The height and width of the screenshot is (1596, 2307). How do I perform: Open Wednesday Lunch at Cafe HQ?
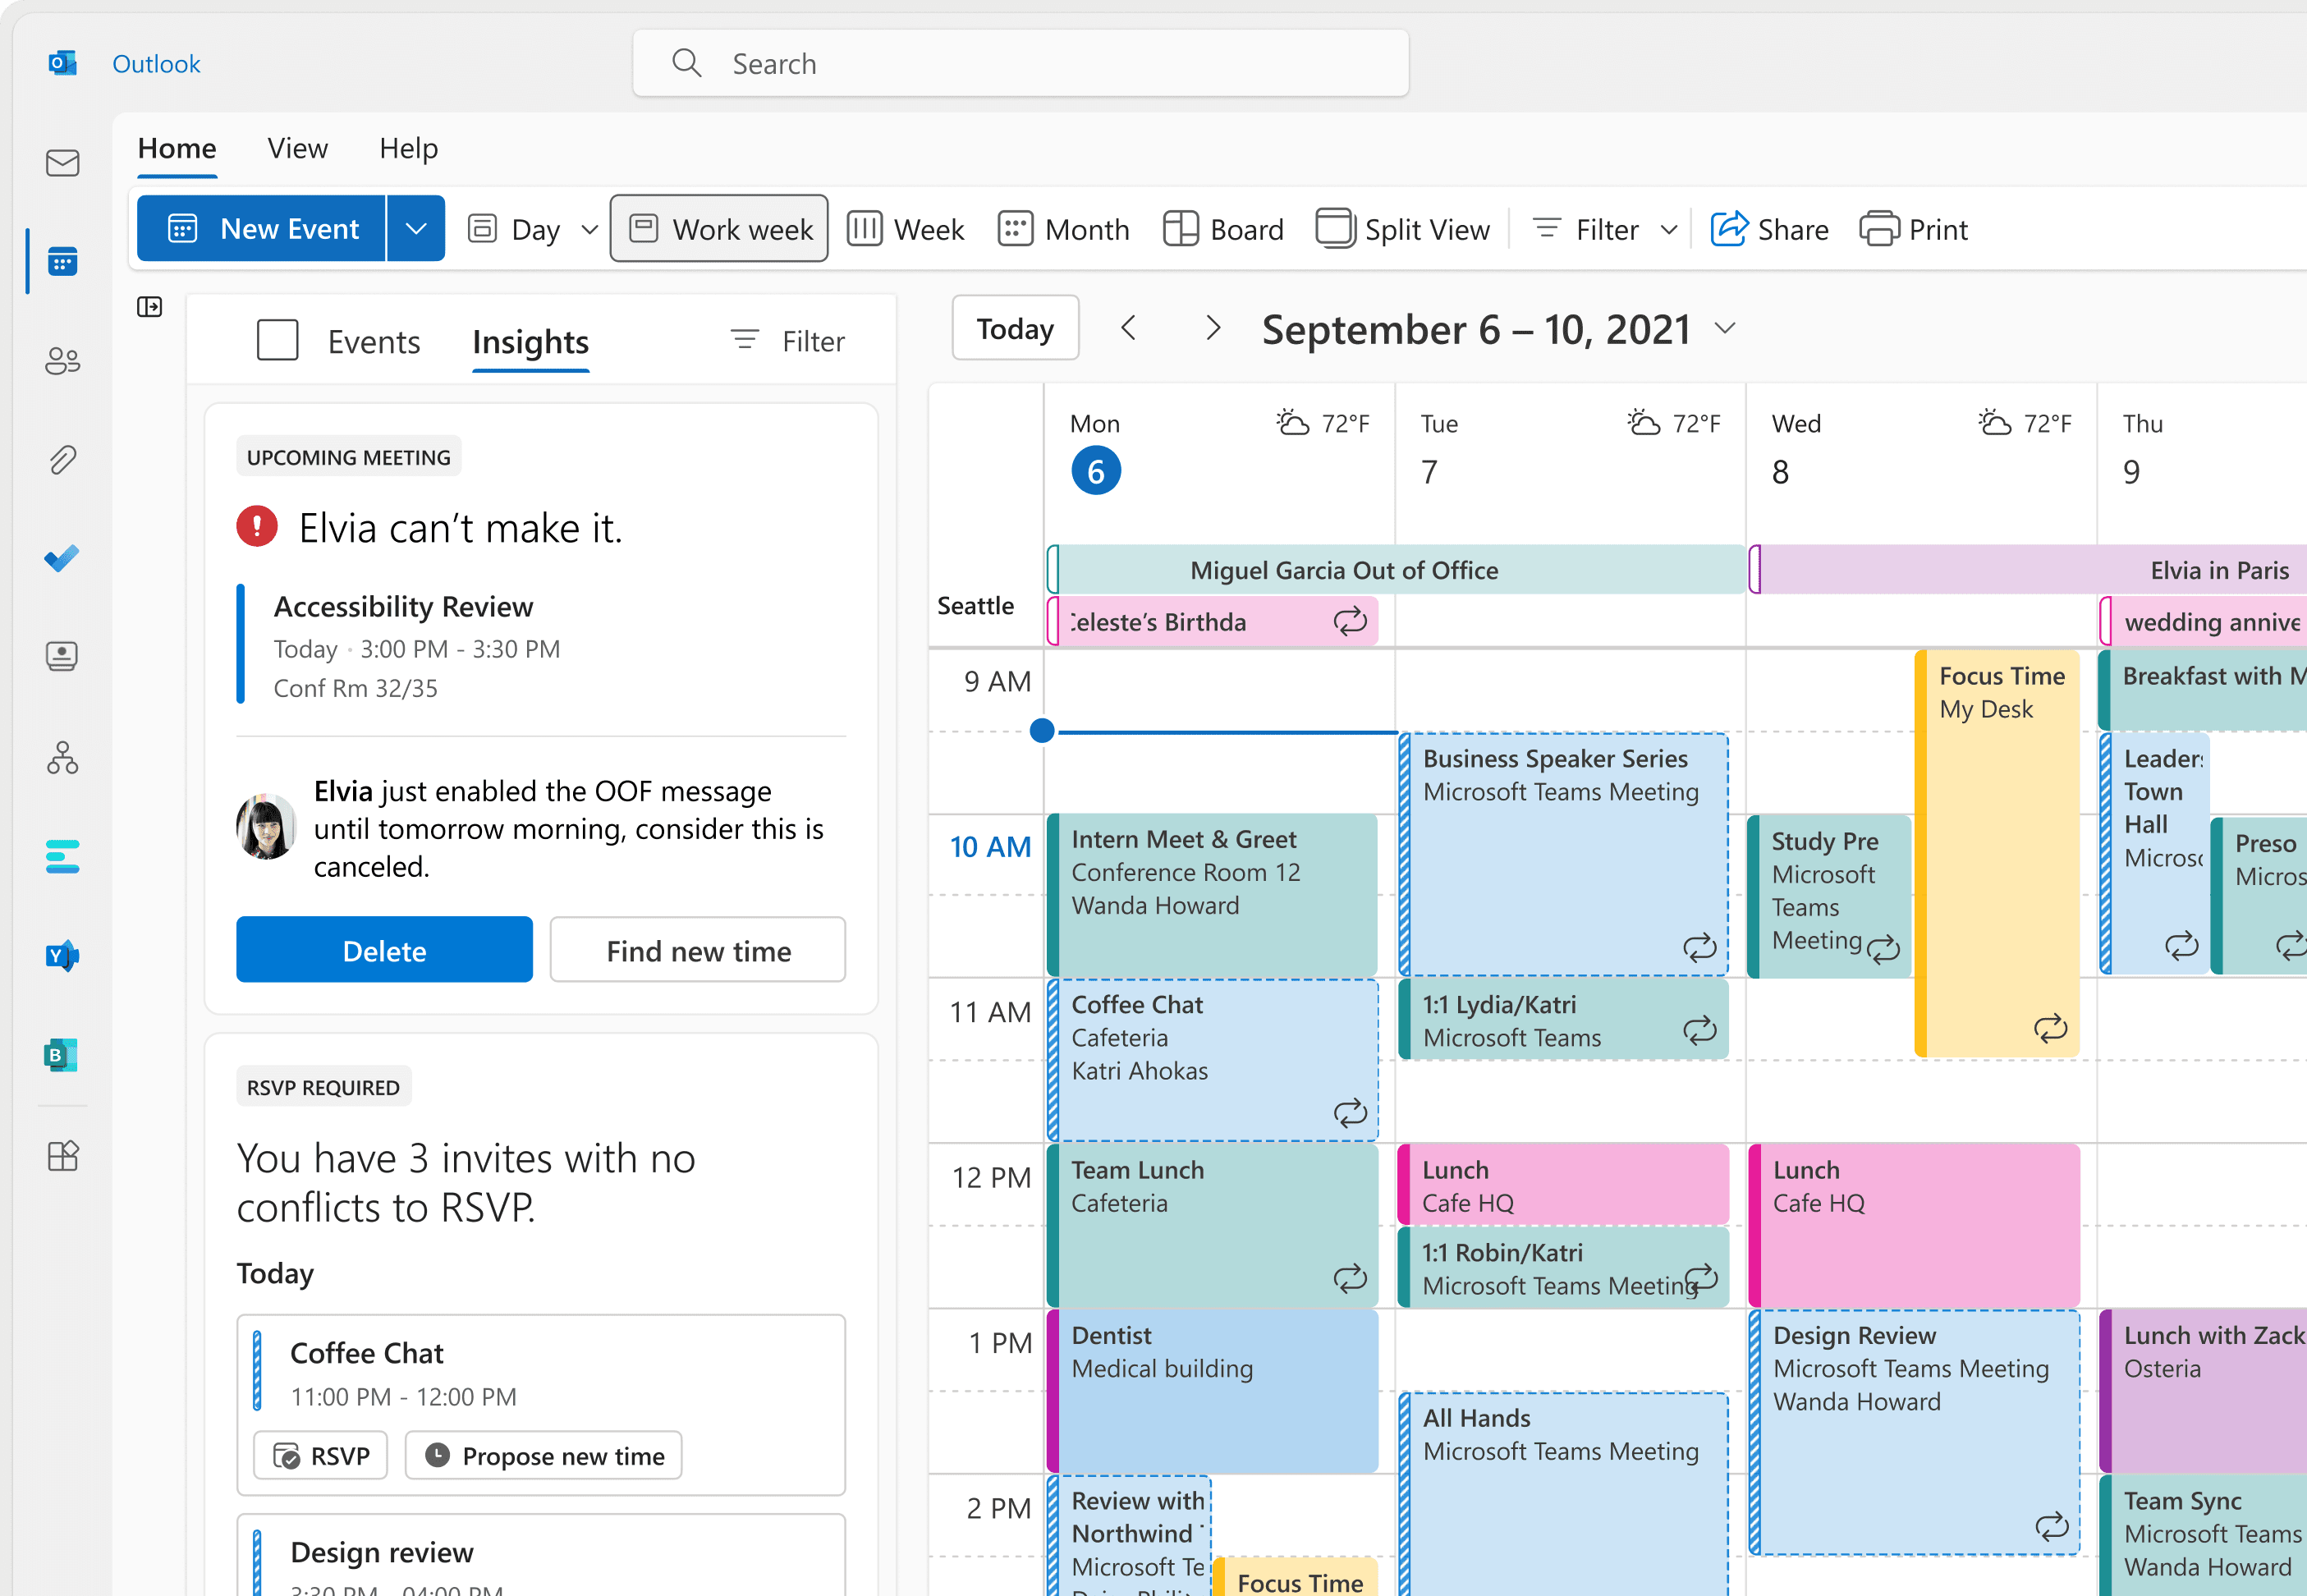pyautogui.click(x=1914, y=1225)
